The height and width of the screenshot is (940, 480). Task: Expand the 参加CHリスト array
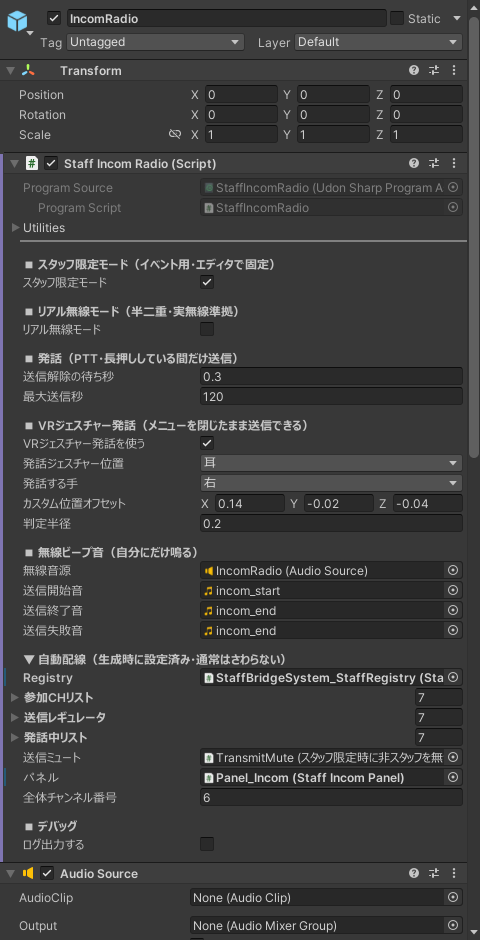(x=16, y=697)
